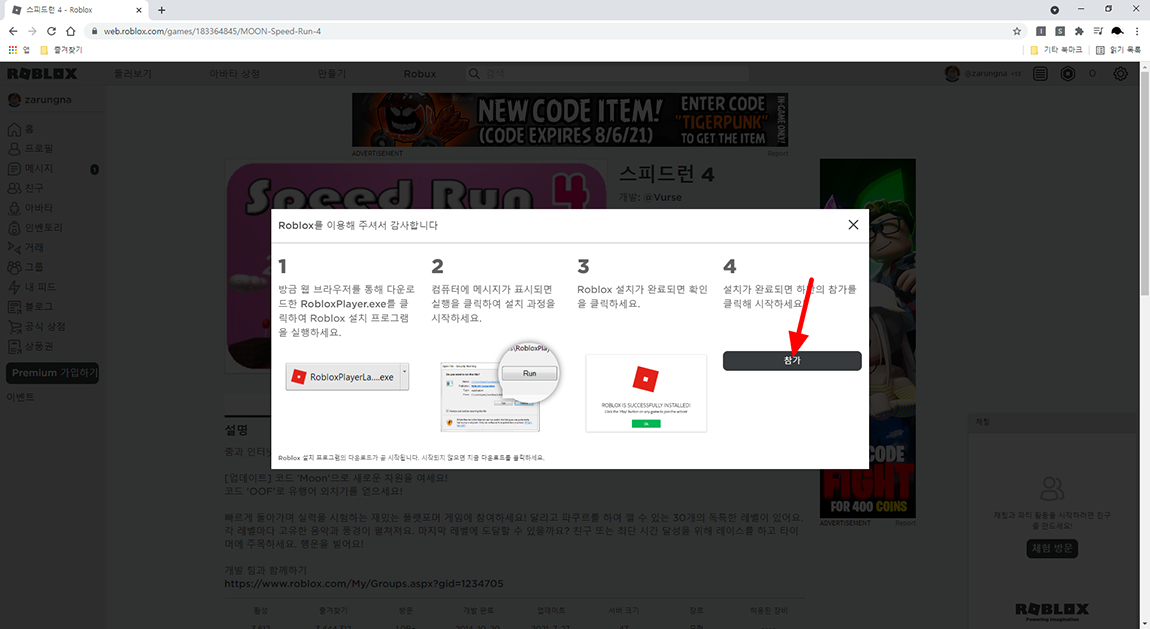Open 이벤트 in the sidebar
The width and height of the screenshot is (1150, 629).
pos(21,397)
